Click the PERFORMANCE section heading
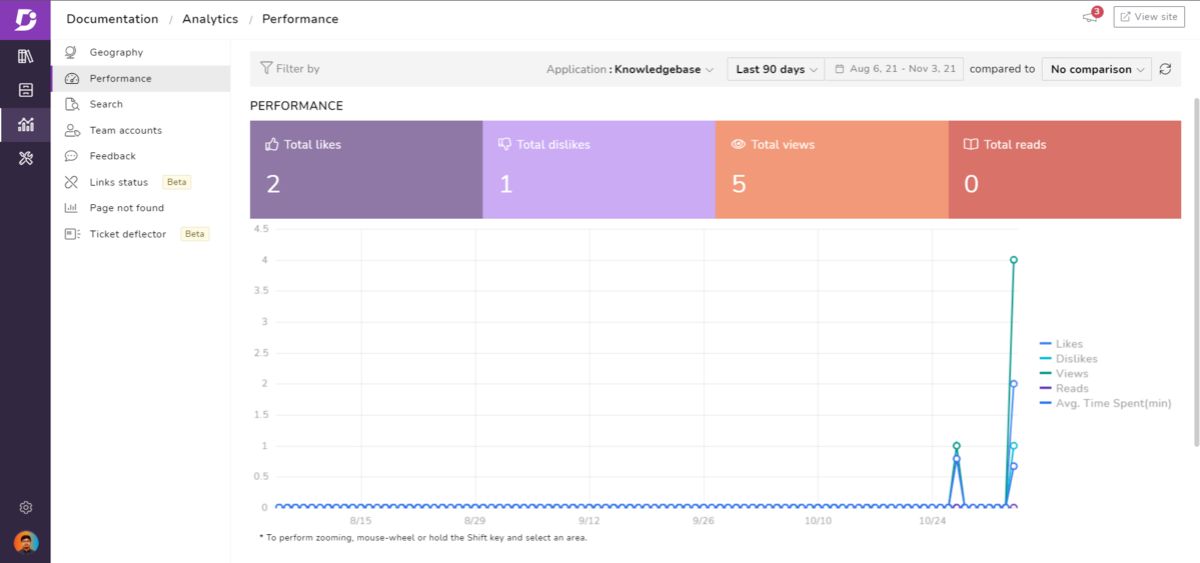 coord(296,106)
